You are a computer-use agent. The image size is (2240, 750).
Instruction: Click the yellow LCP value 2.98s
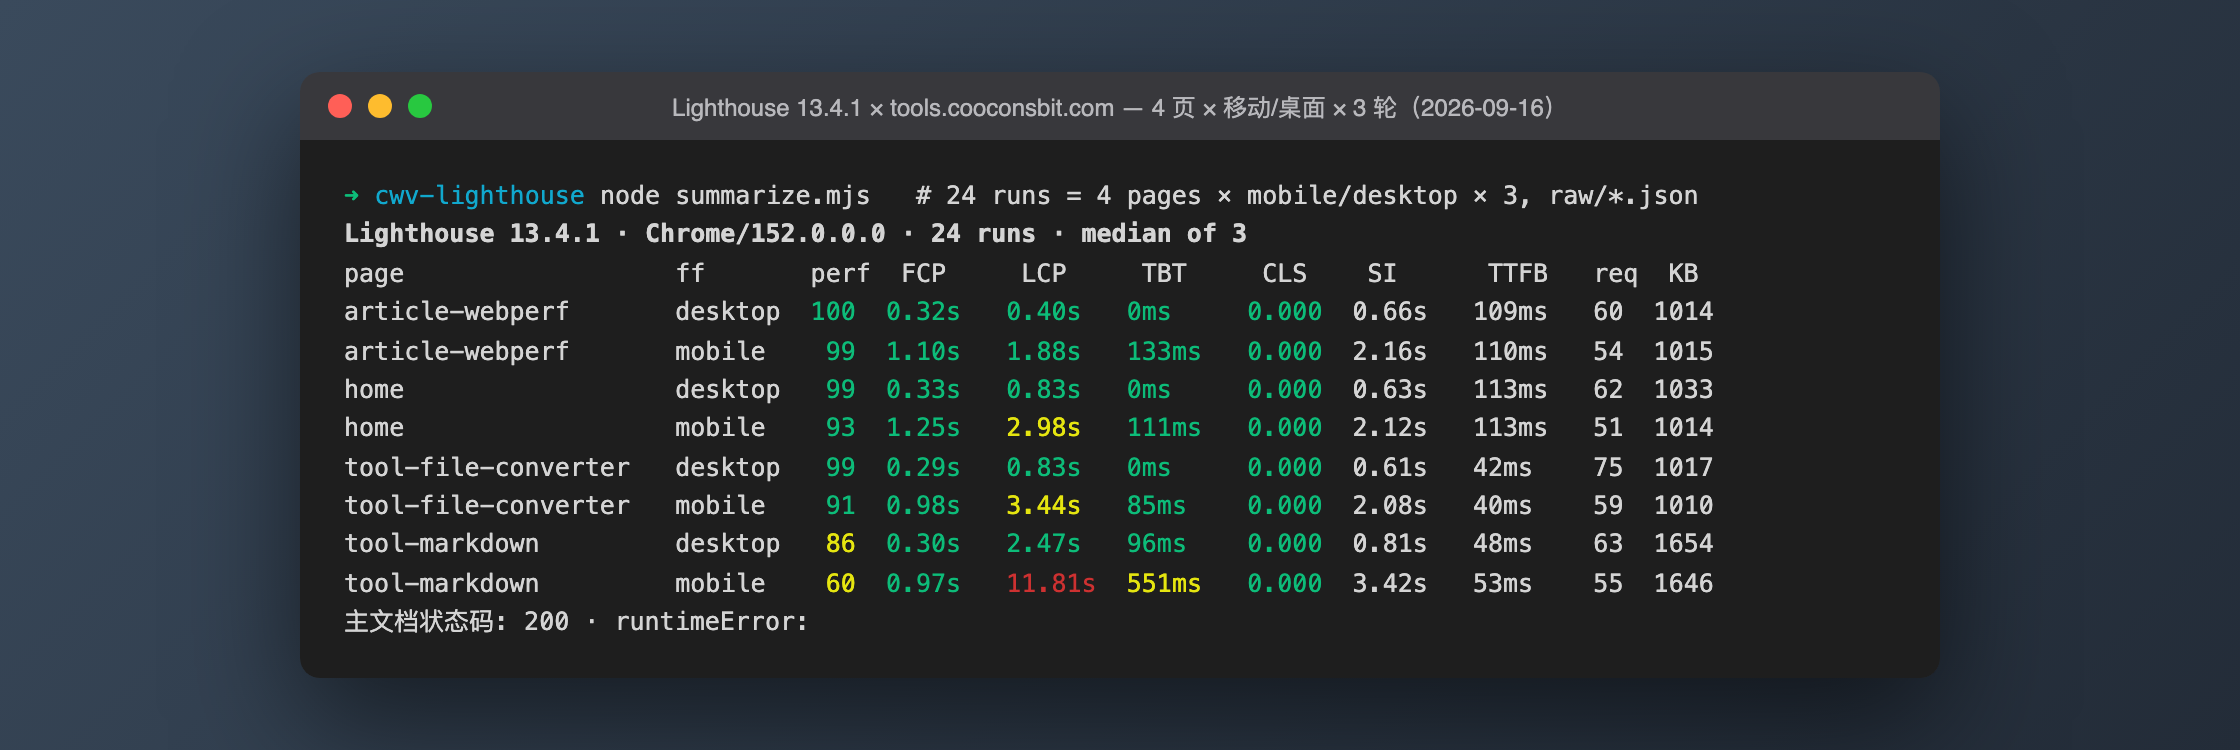[x=1043, y=427]
